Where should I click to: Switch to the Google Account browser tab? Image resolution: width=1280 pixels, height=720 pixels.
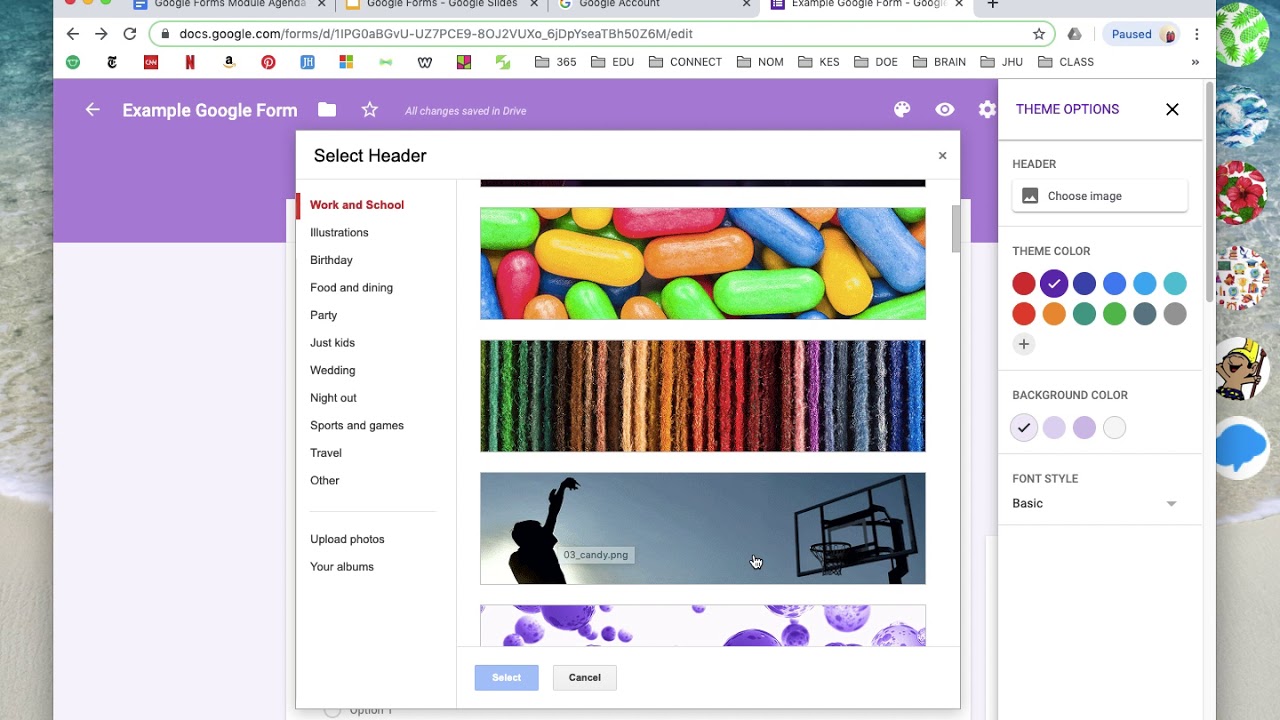point(655,5)
